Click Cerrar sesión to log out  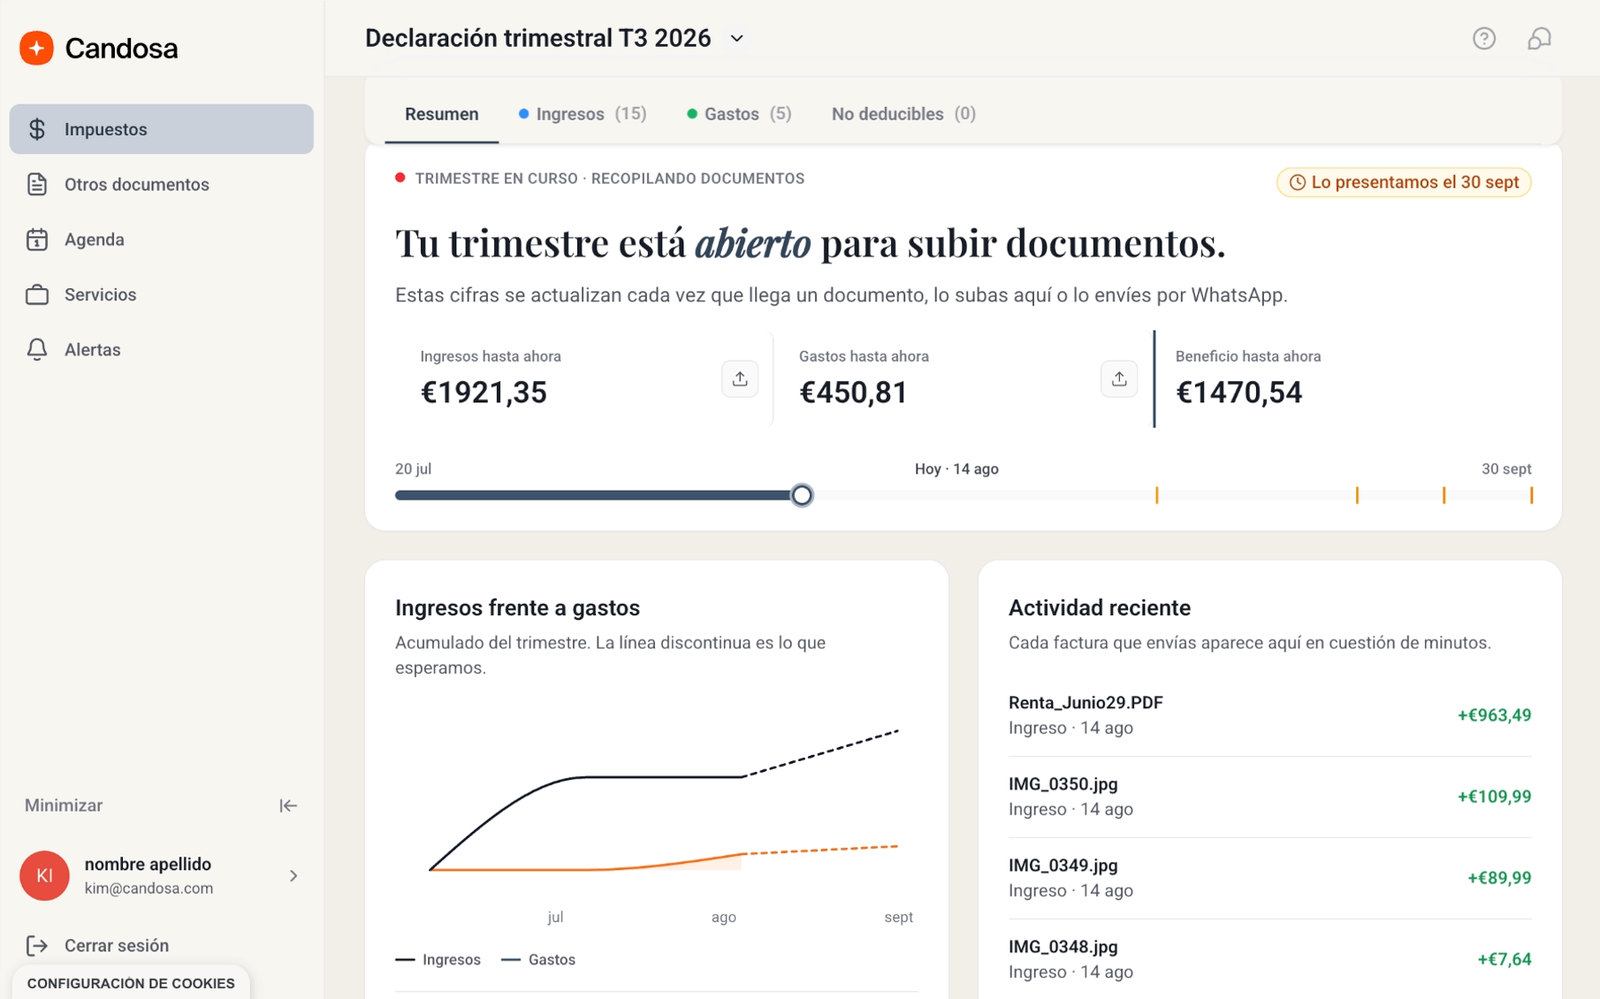(x=97, y=945)
